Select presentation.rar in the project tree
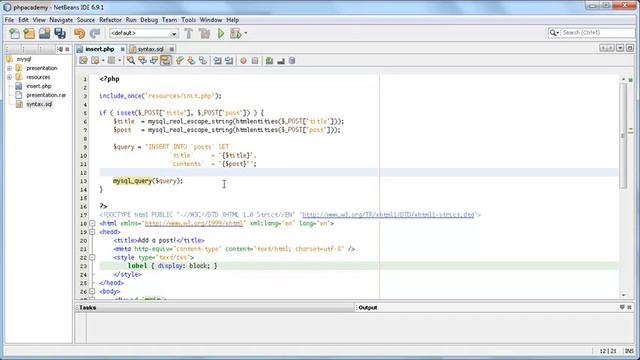Image resolution: width=640 pixels, height=360 pixels. click(x=46, y=95)
